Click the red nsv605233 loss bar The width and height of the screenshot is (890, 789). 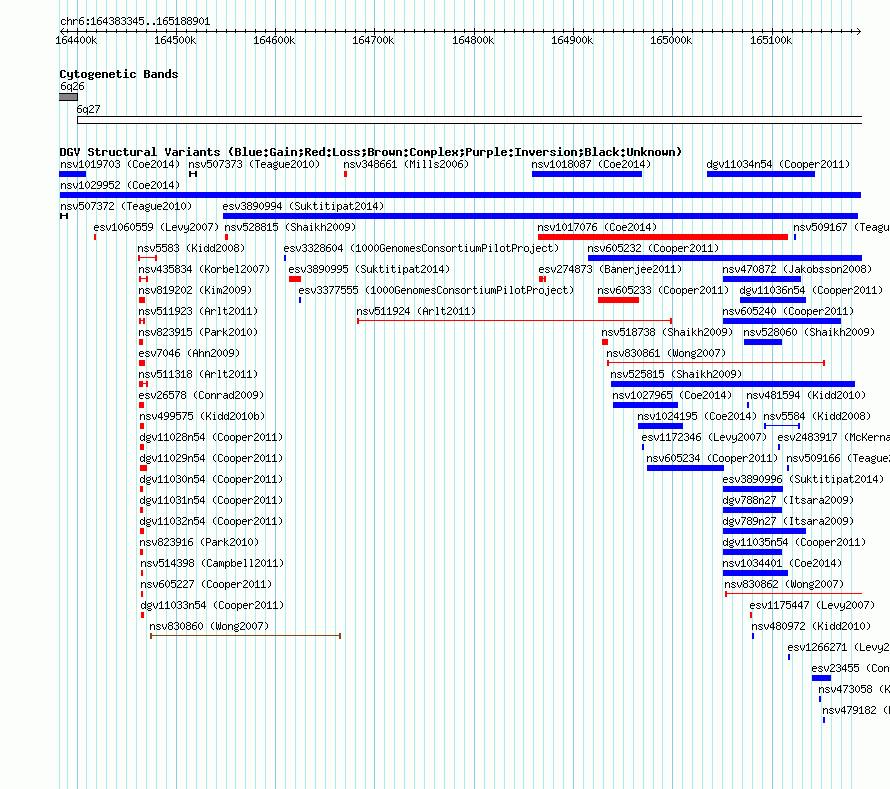tap(618, 300)
